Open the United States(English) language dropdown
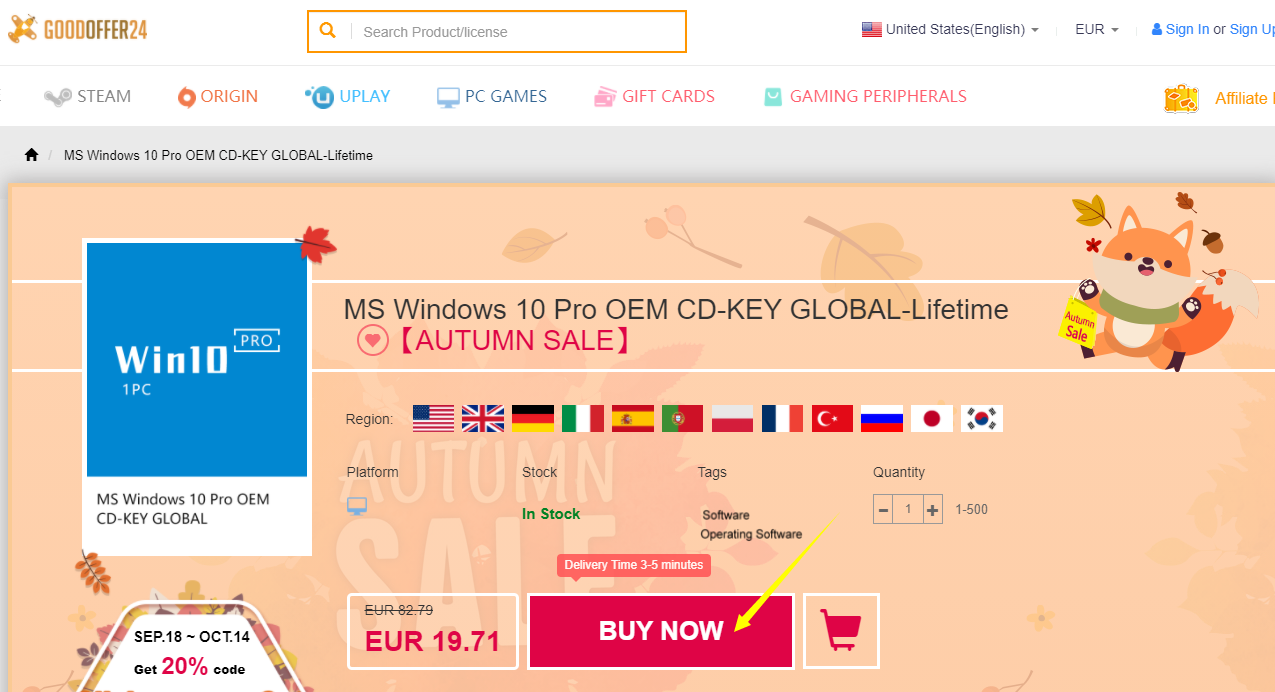The height and width of the screenshot is (692, 1275). 950,30
